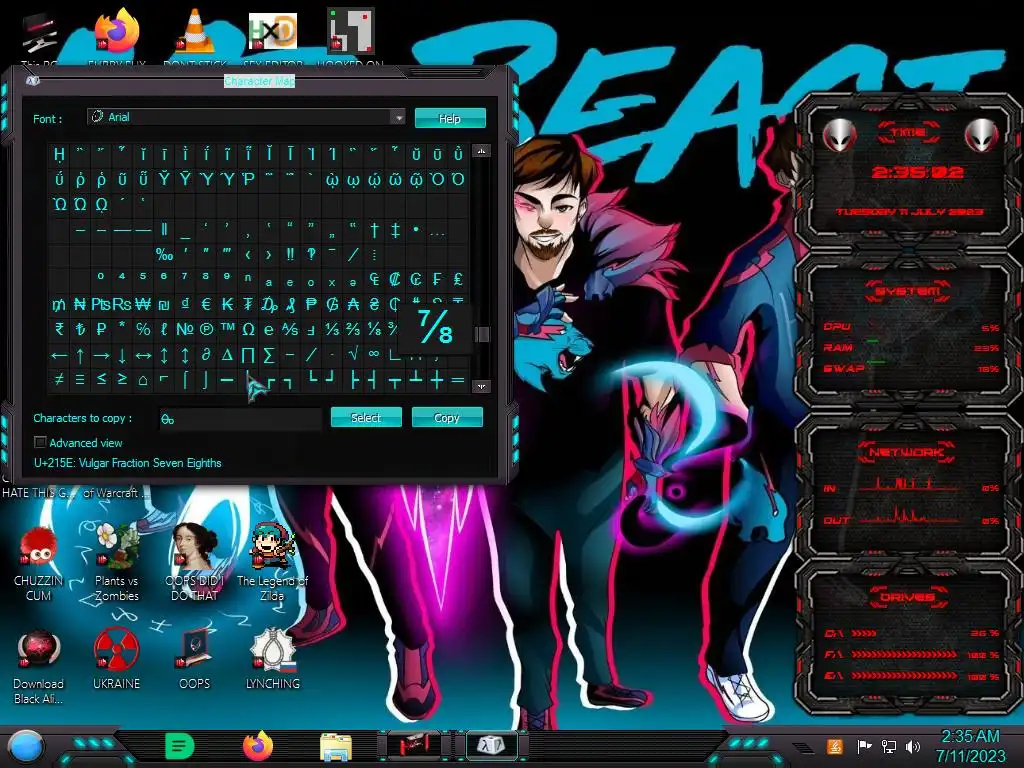
Task: Click the Select button
Action: pyautogui.click(x=366, y=417)
